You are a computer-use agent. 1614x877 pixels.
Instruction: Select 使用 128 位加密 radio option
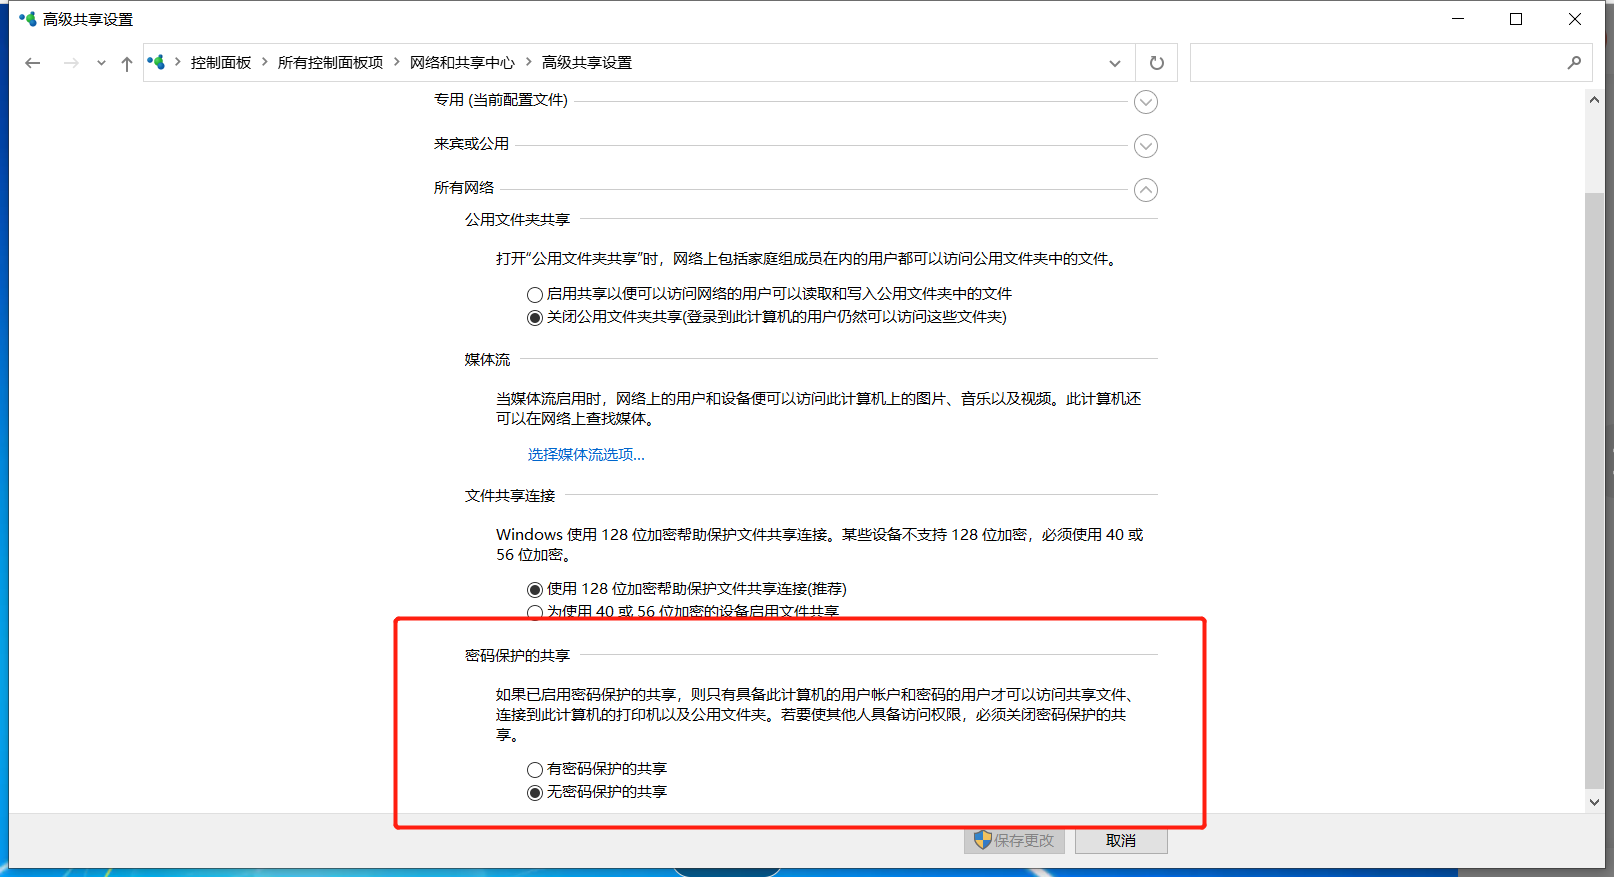tap(535, 589)
